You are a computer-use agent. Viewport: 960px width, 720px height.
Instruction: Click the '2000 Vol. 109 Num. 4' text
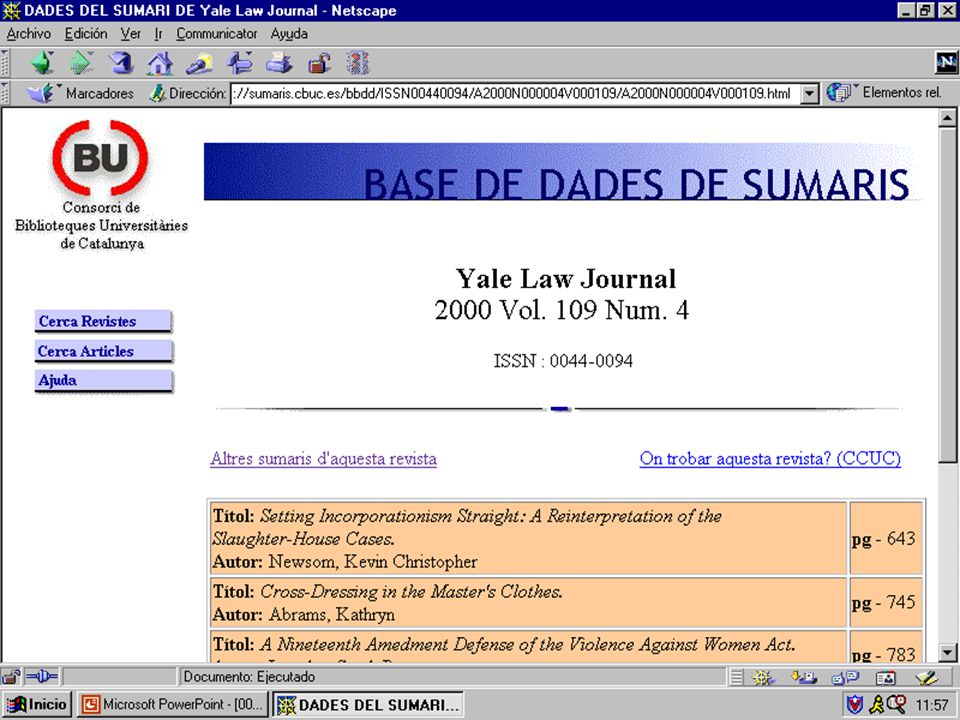(x=562, y=310)
